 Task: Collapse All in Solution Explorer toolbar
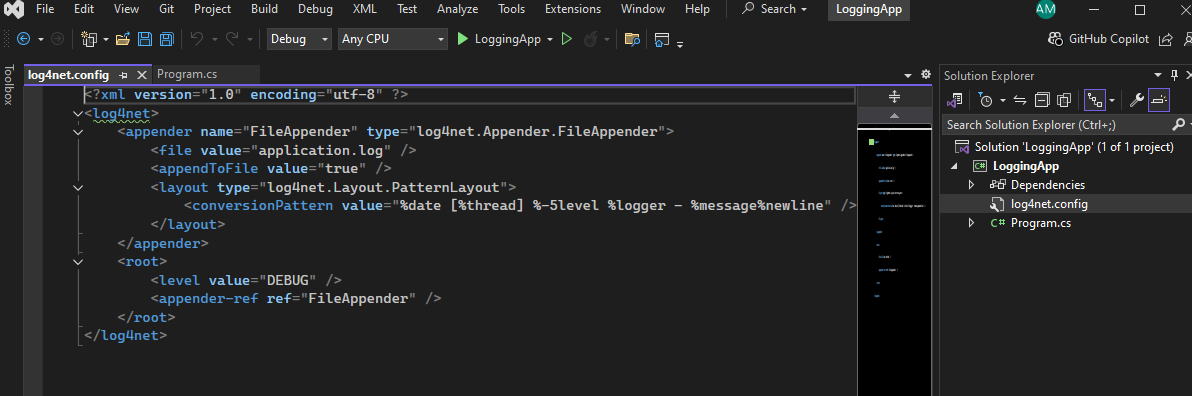(1042, 100)
